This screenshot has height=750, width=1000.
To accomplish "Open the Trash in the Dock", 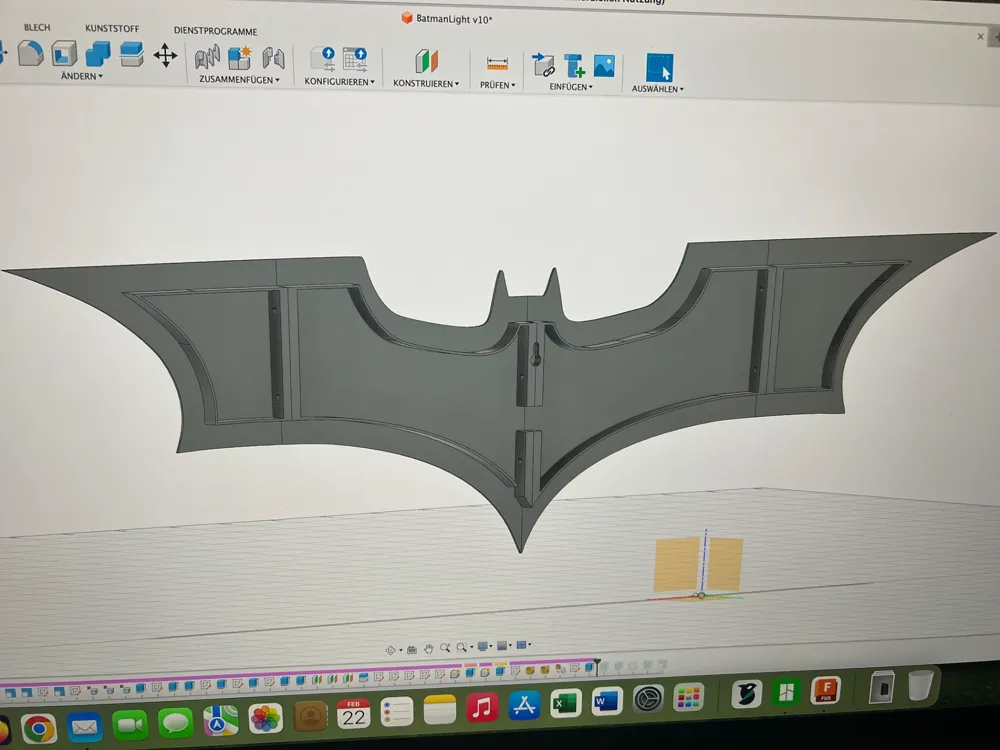I will point(920,686).
